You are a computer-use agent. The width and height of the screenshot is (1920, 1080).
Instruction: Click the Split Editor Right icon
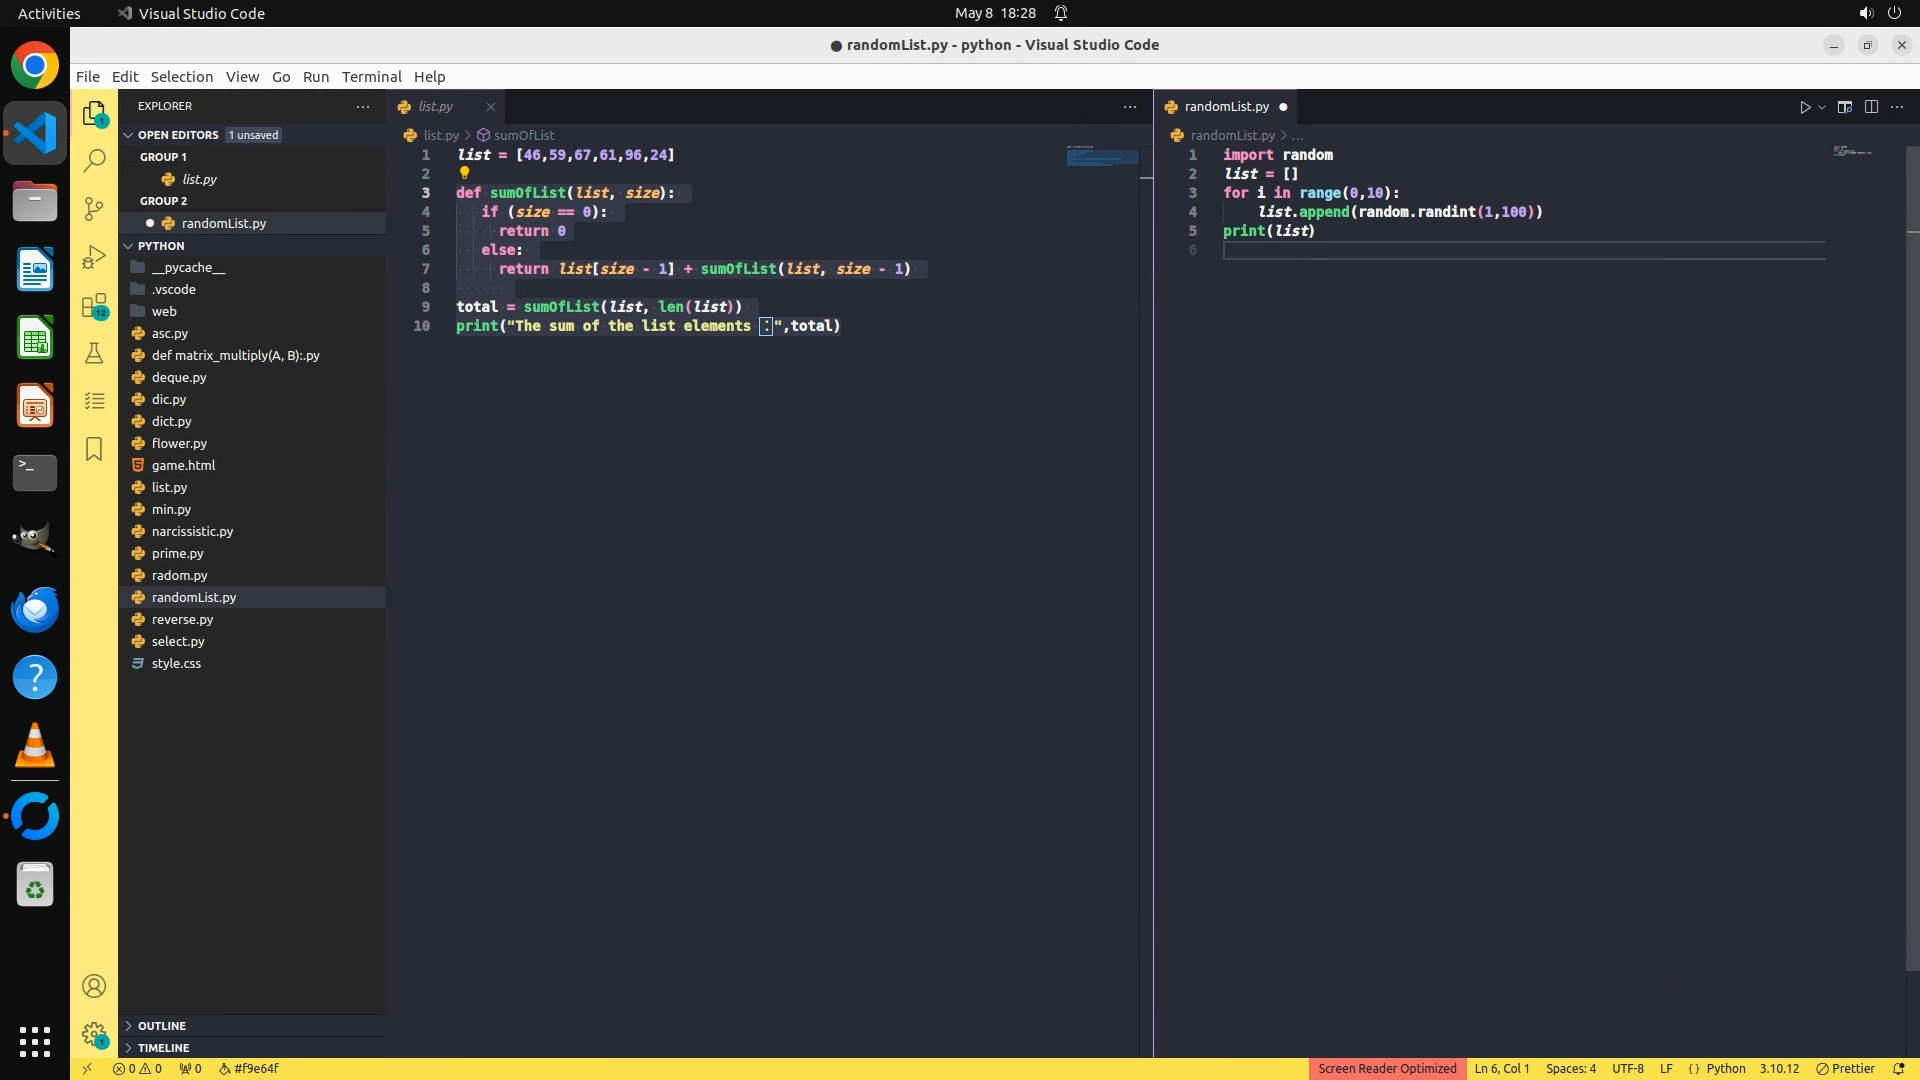[1871, 107]
